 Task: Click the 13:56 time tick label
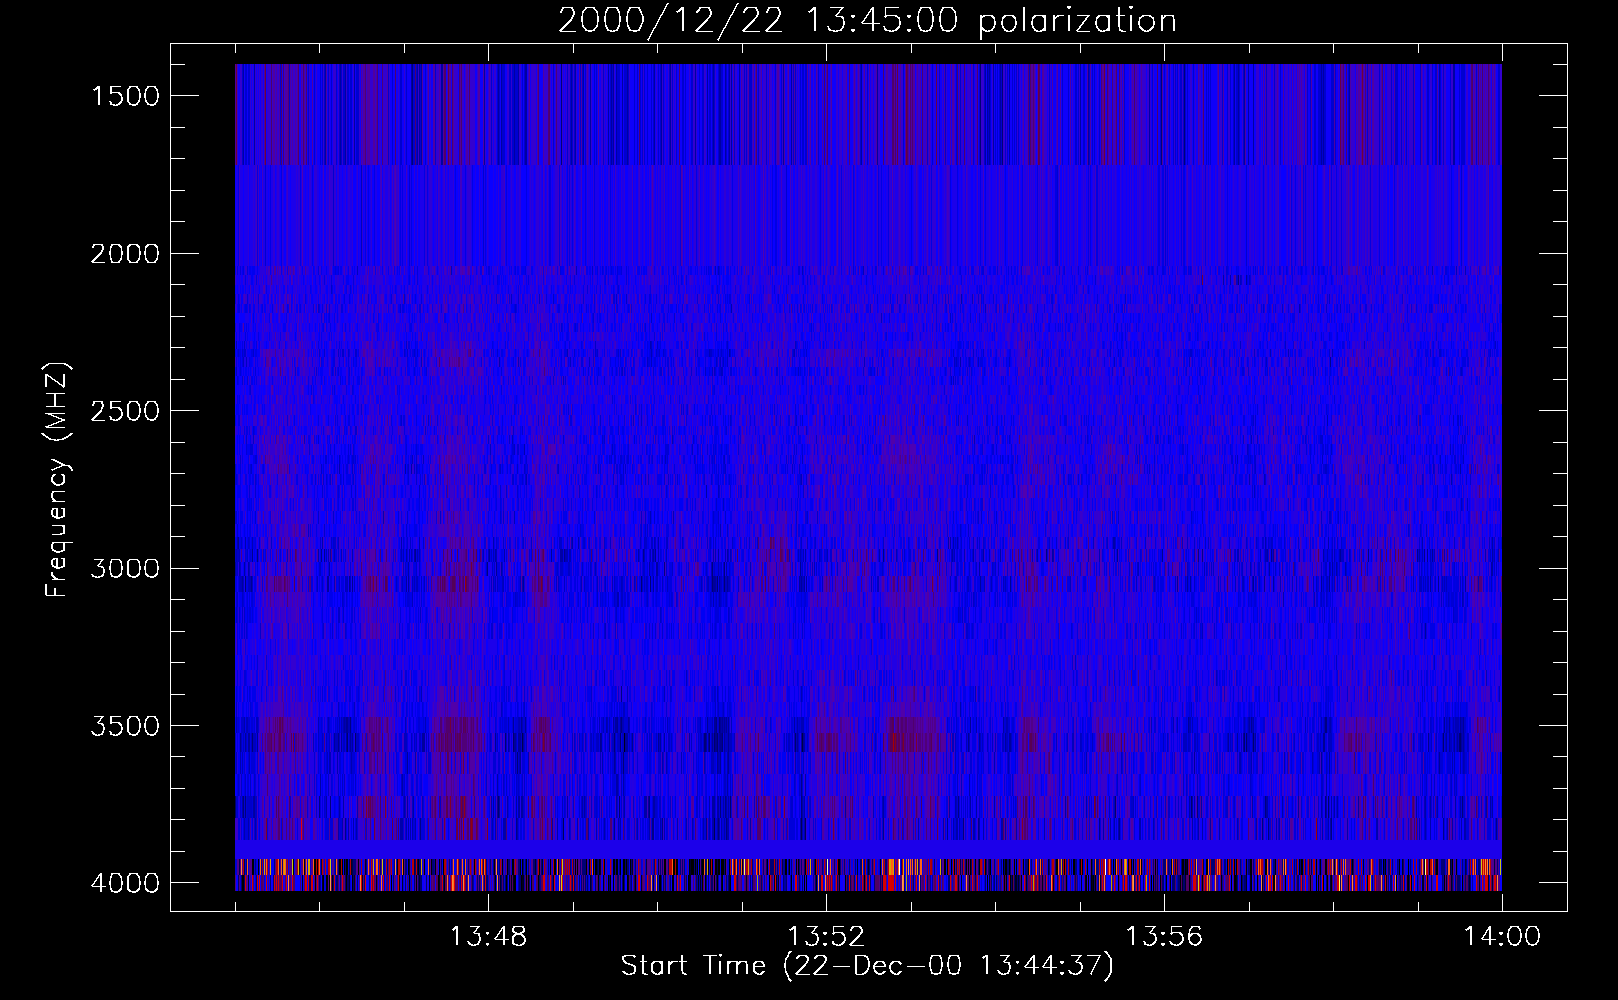pos(1164,937)
